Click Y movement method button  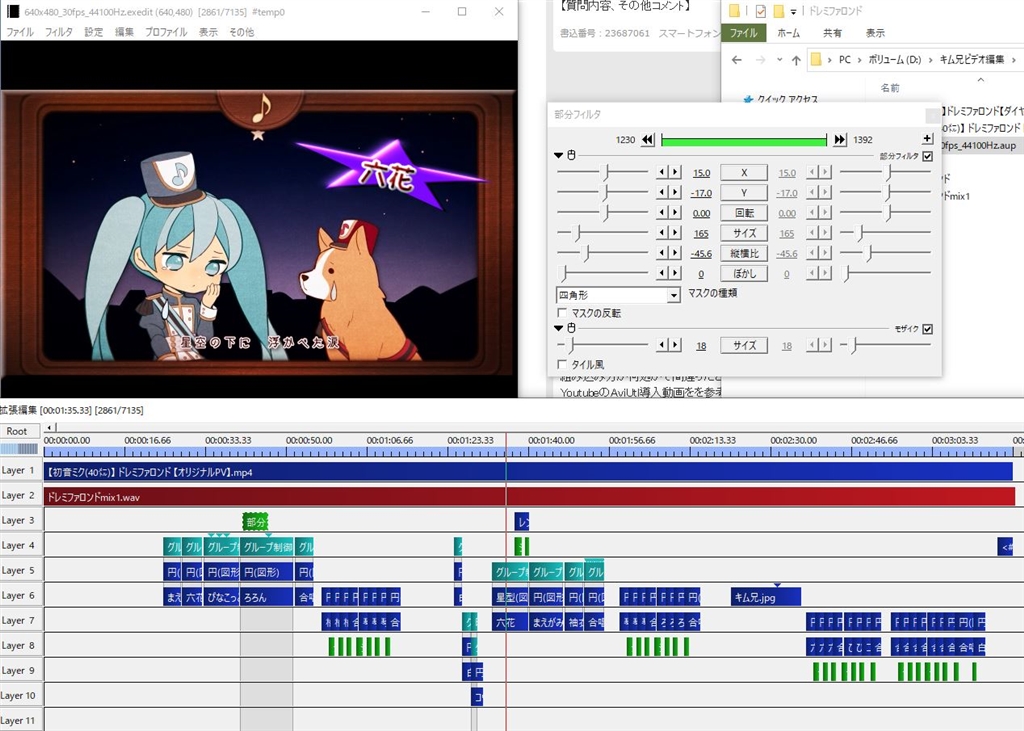tap(744, 193)
